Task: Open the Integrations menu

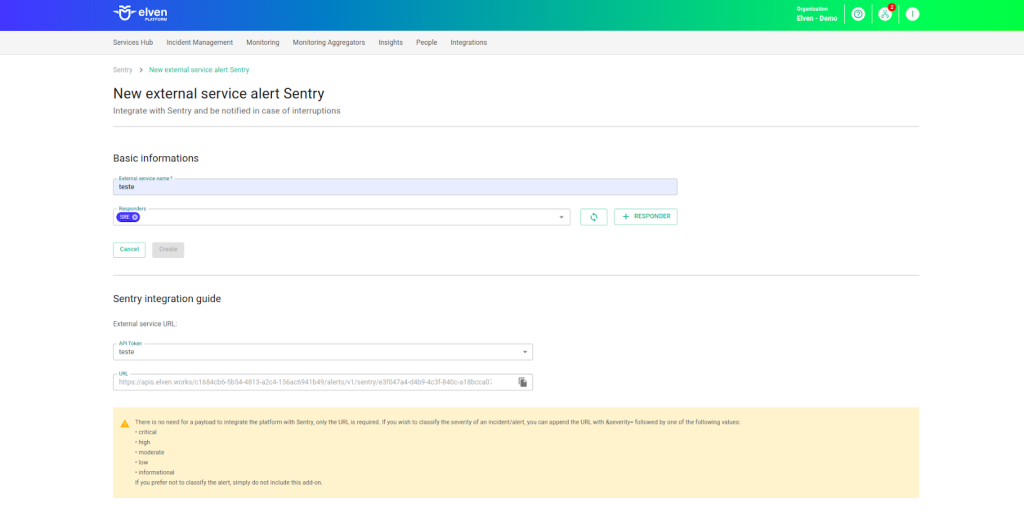Action: (468, 43)
